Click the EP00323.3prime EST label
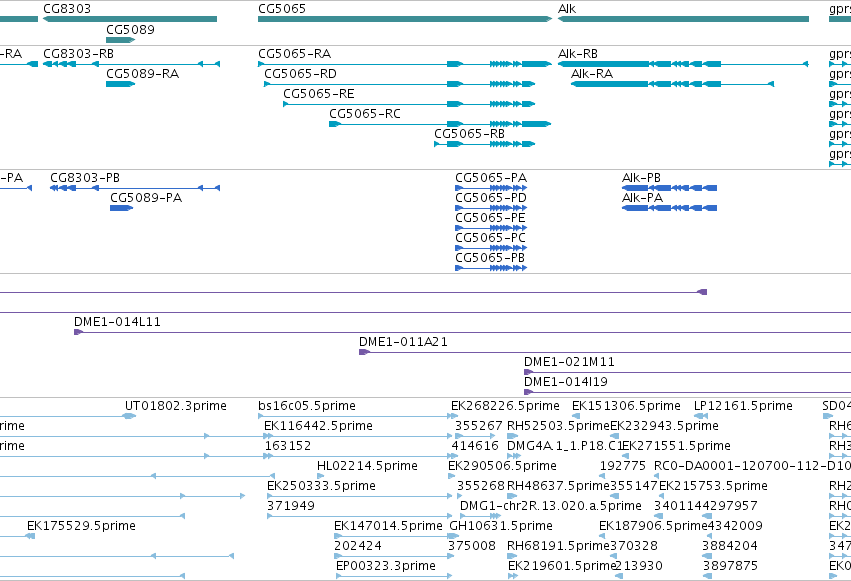 tap(386, 566)
